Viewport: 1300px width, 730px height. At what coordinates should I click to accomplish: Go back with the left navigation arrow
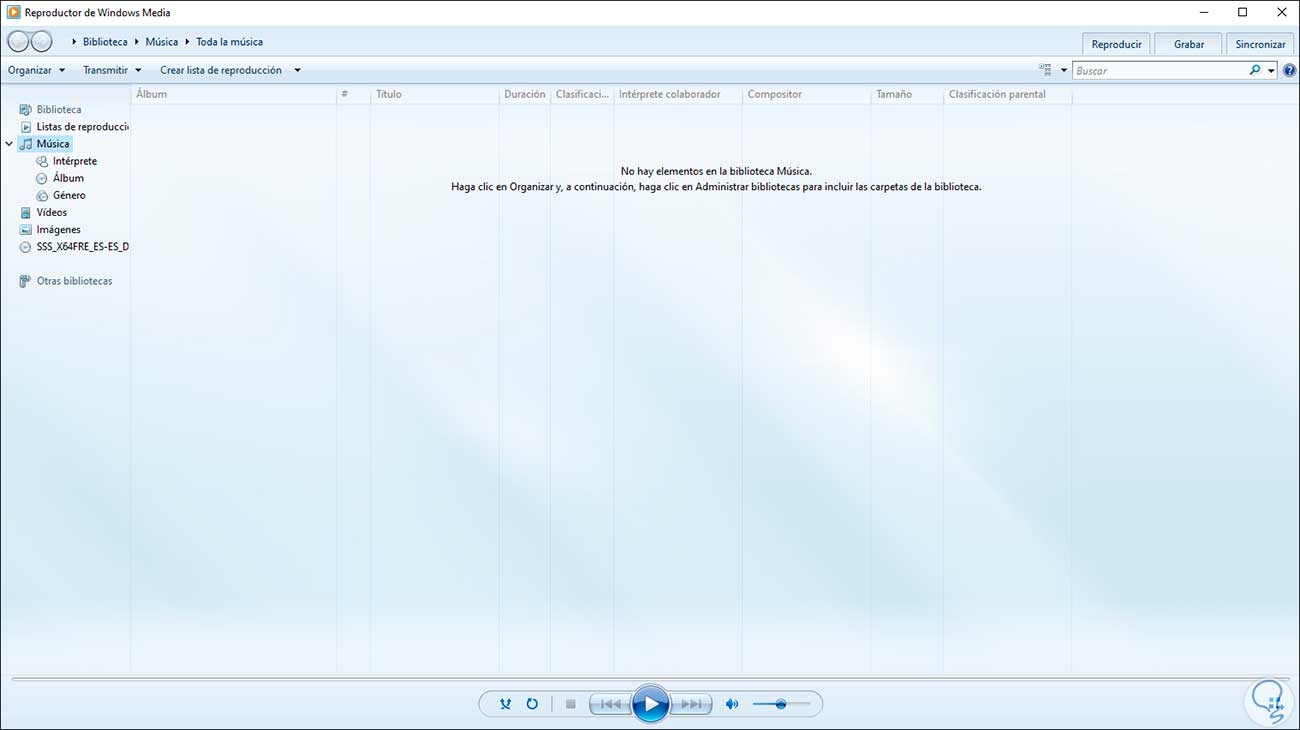[x=18, y=41]
